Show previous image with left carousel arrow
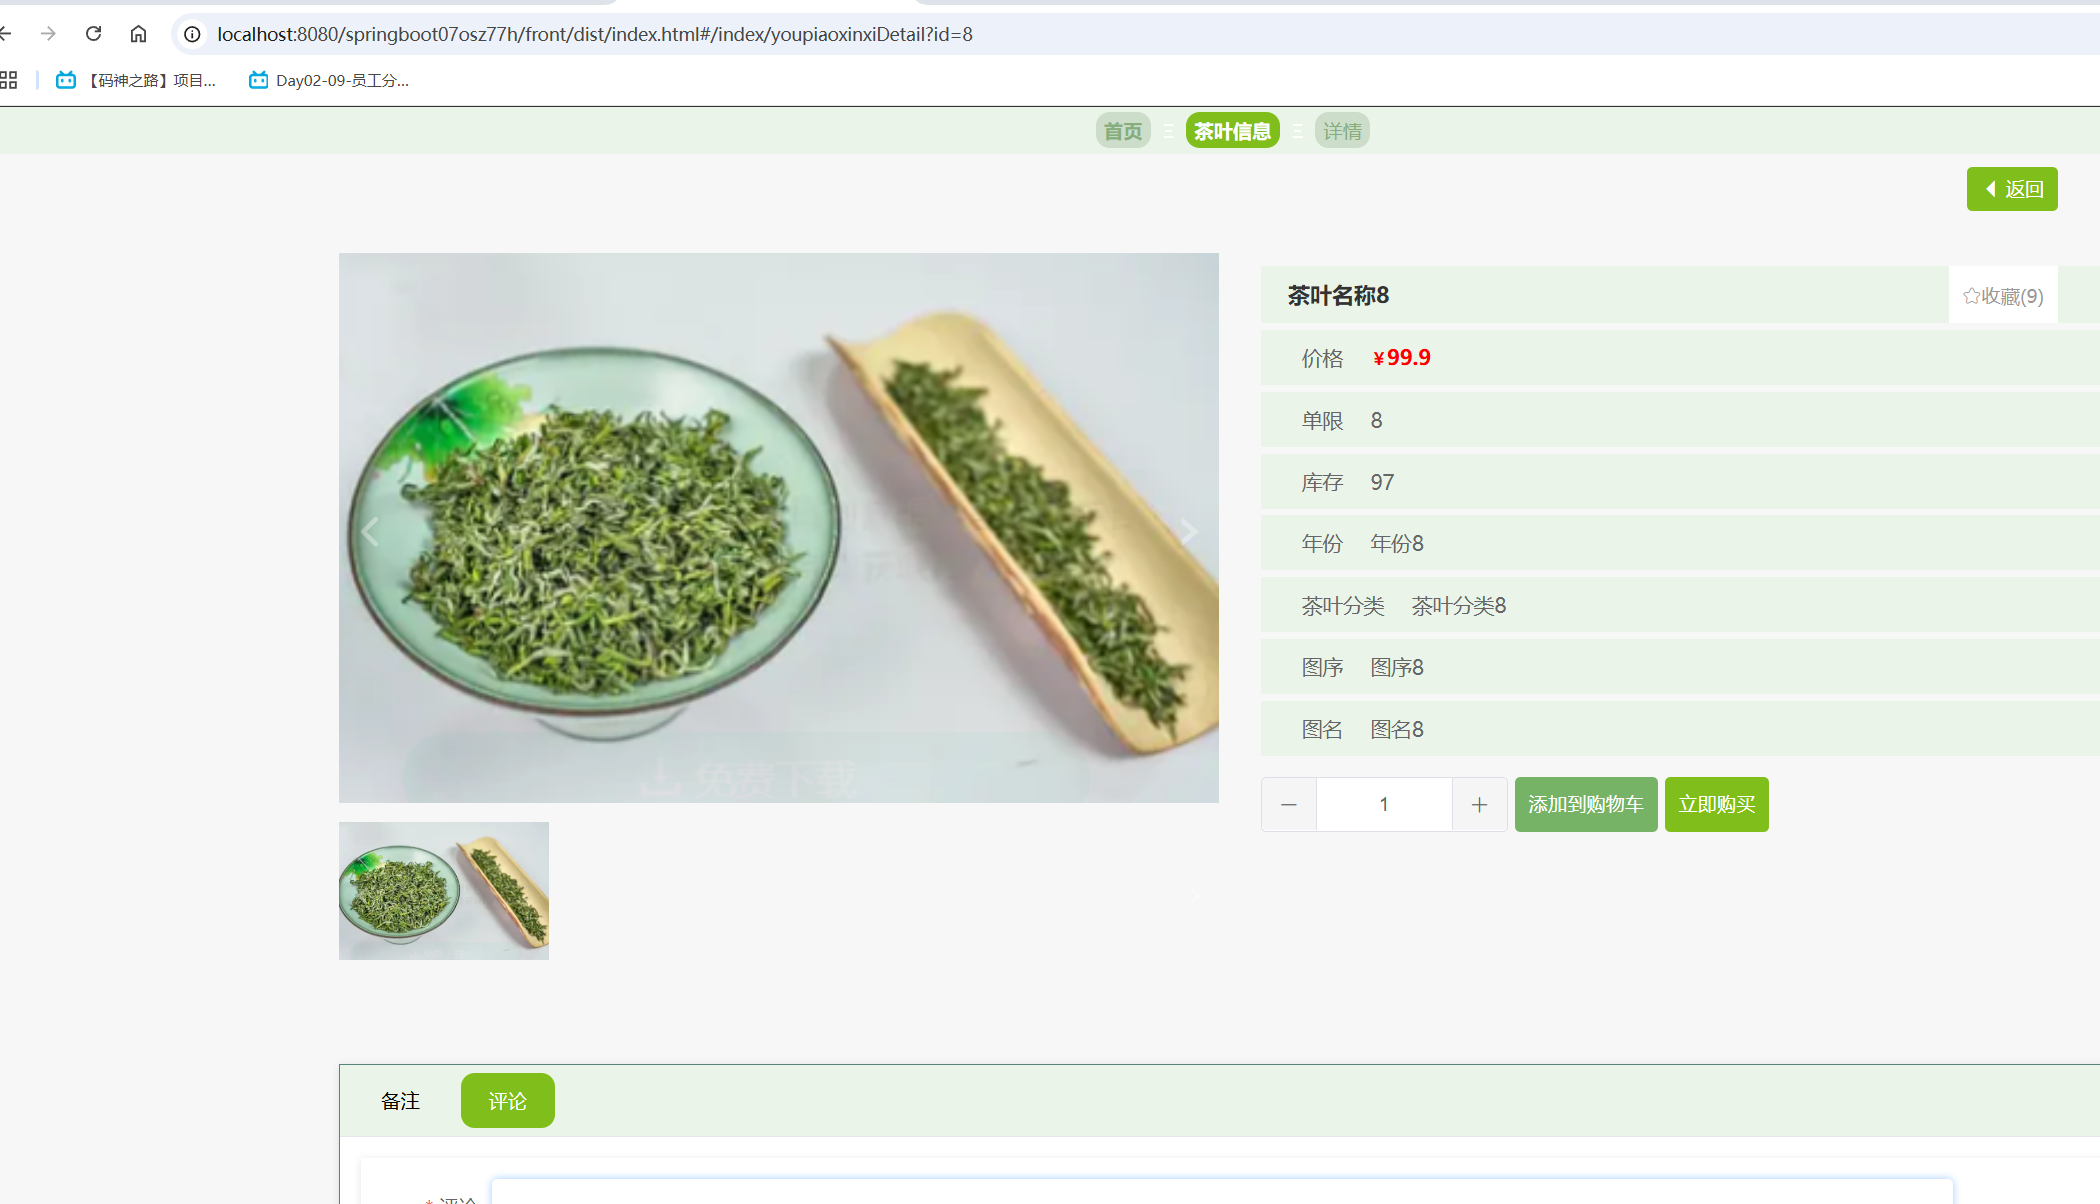Image resolution: width=2100 pixels, height=1204 pixels. (x=371, y=531)
